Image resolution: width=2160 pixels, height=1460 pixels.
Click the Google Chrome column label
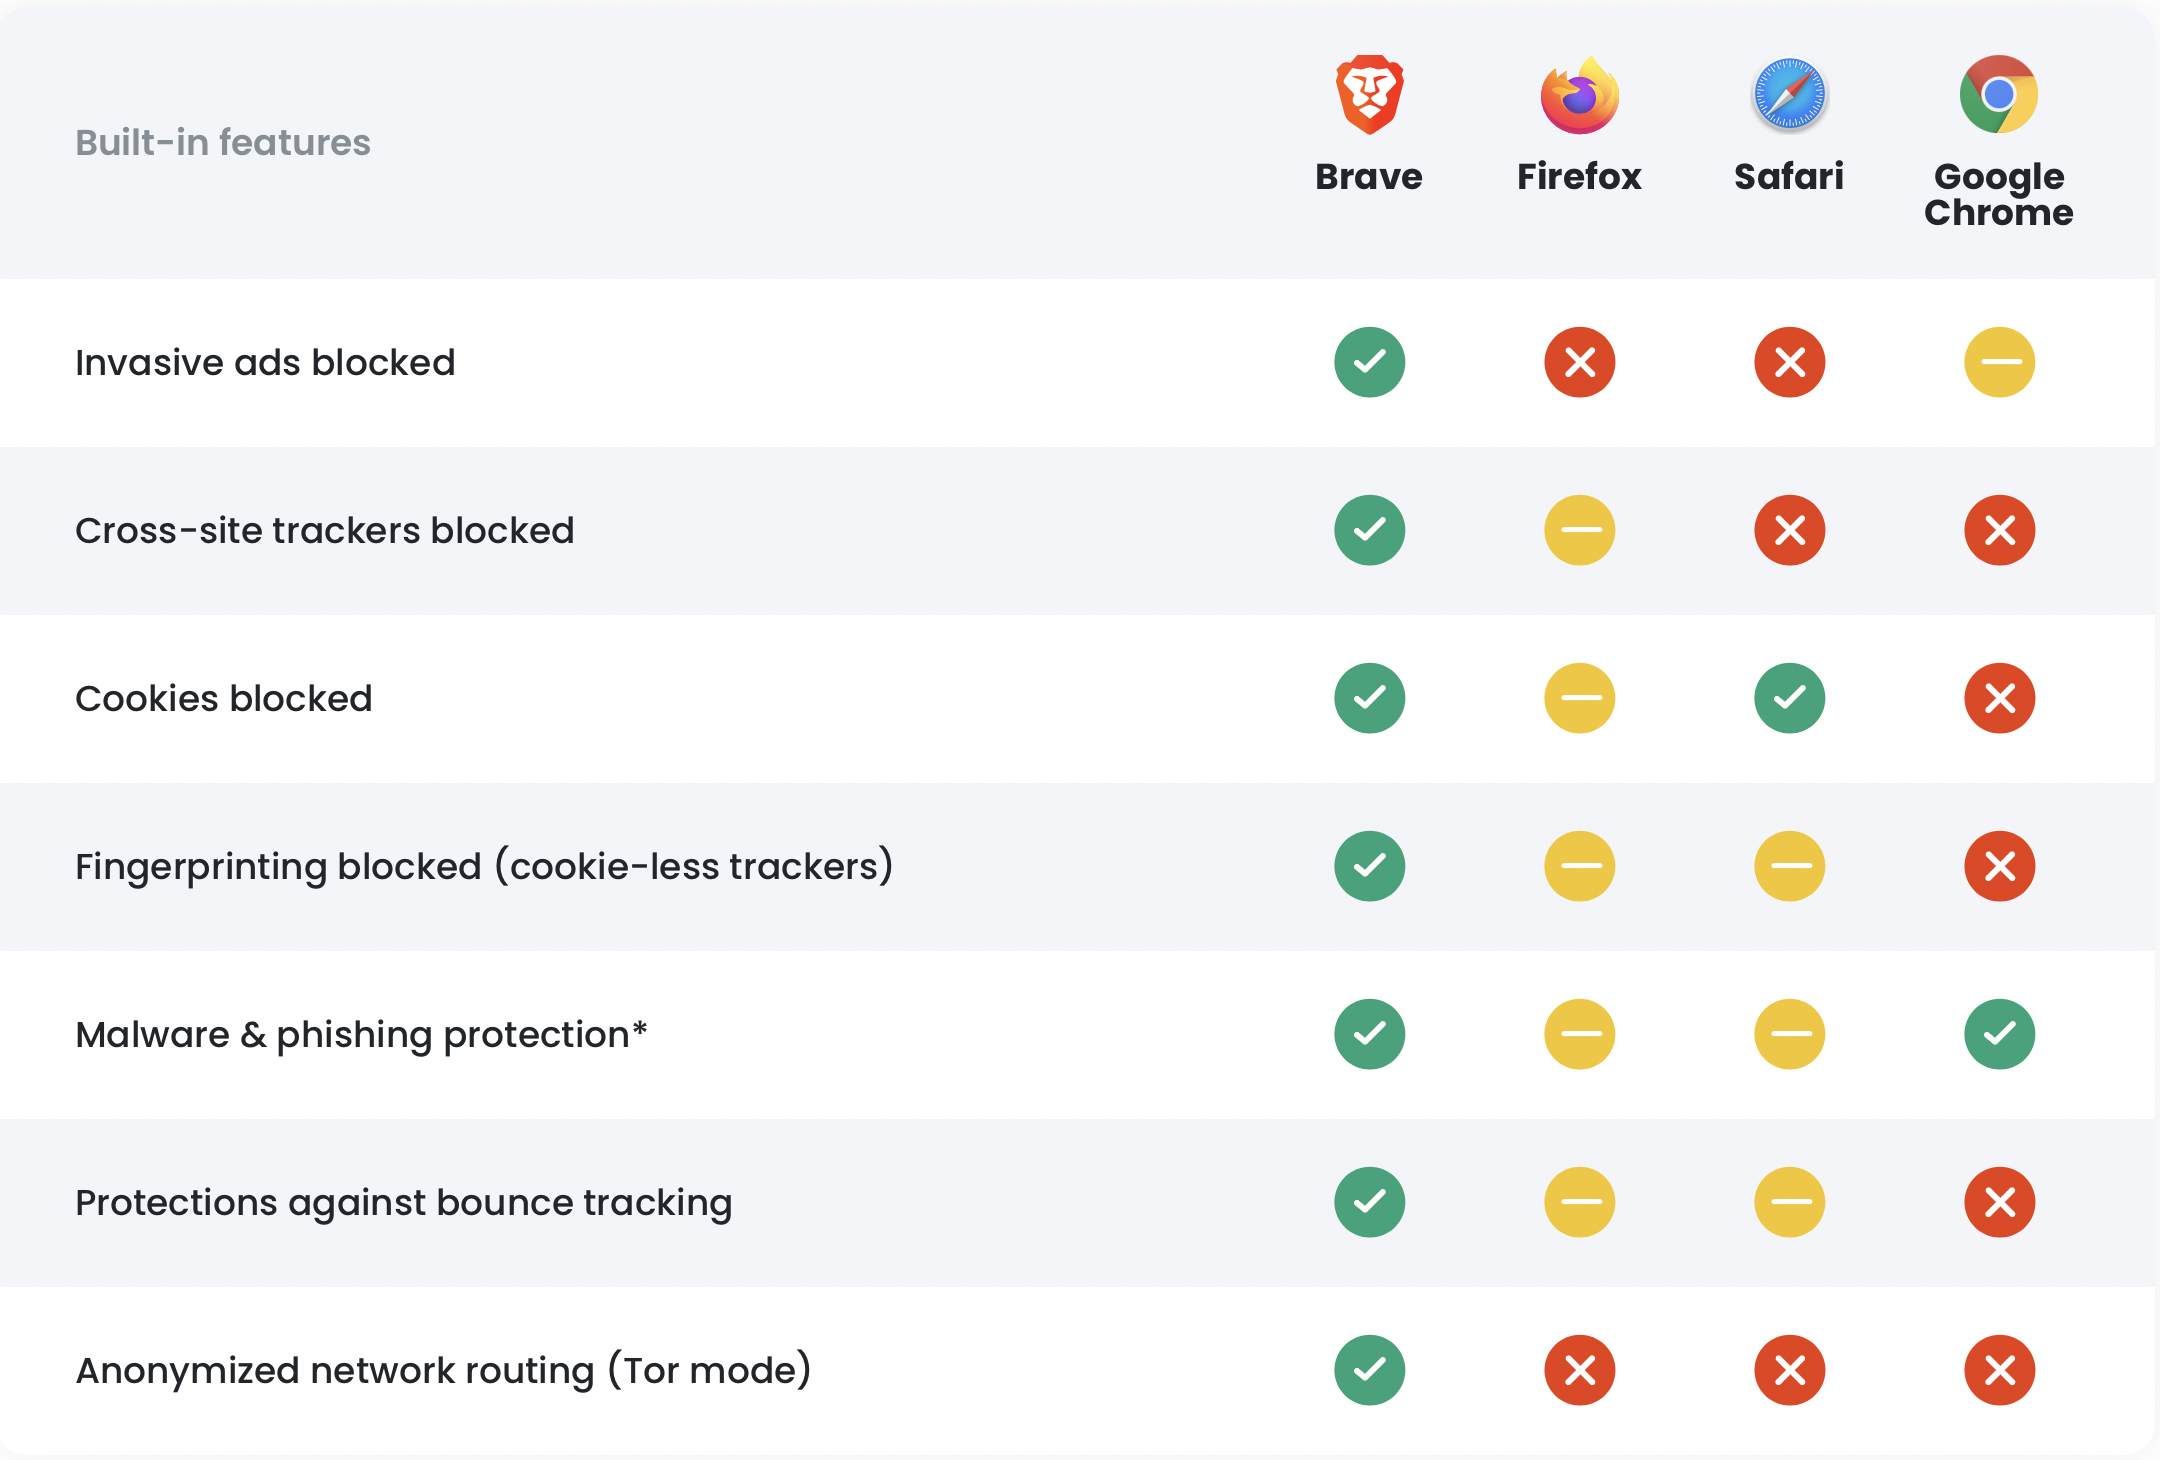tap(1999, 194)
